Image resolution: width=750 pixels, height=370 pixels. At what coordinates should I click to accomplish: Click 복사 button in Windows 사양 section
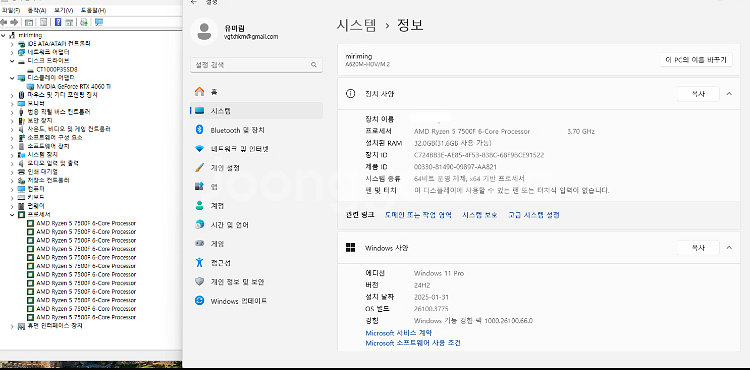(x=698, y=248)
